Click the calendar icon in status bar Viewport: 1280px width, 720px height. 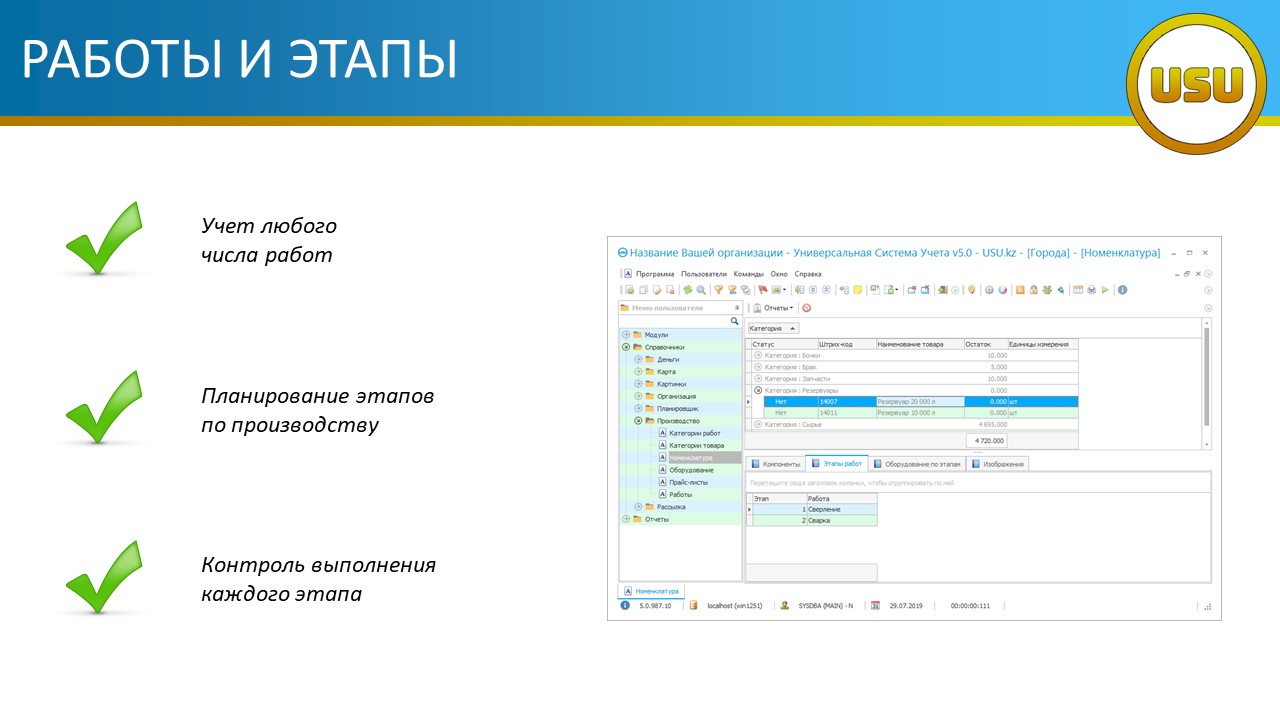[x=875, y=605]
